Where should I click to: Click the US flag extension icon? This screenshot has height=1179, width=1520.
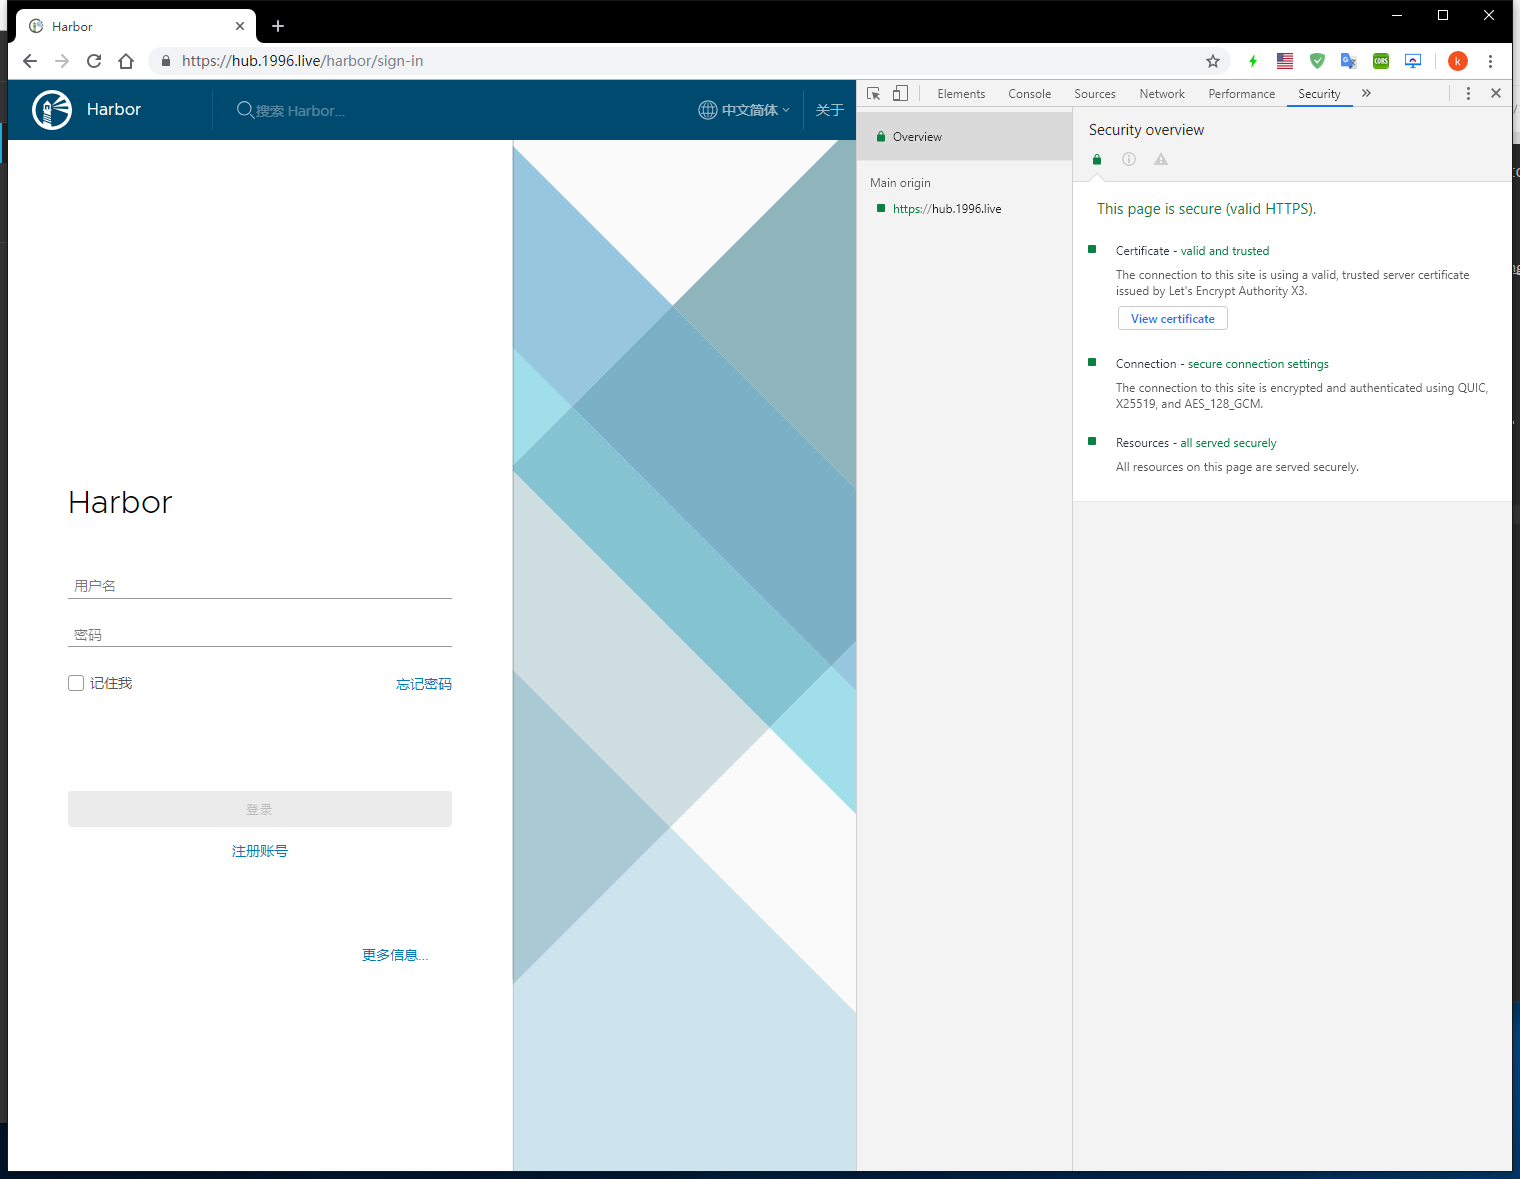(1285, 61)
